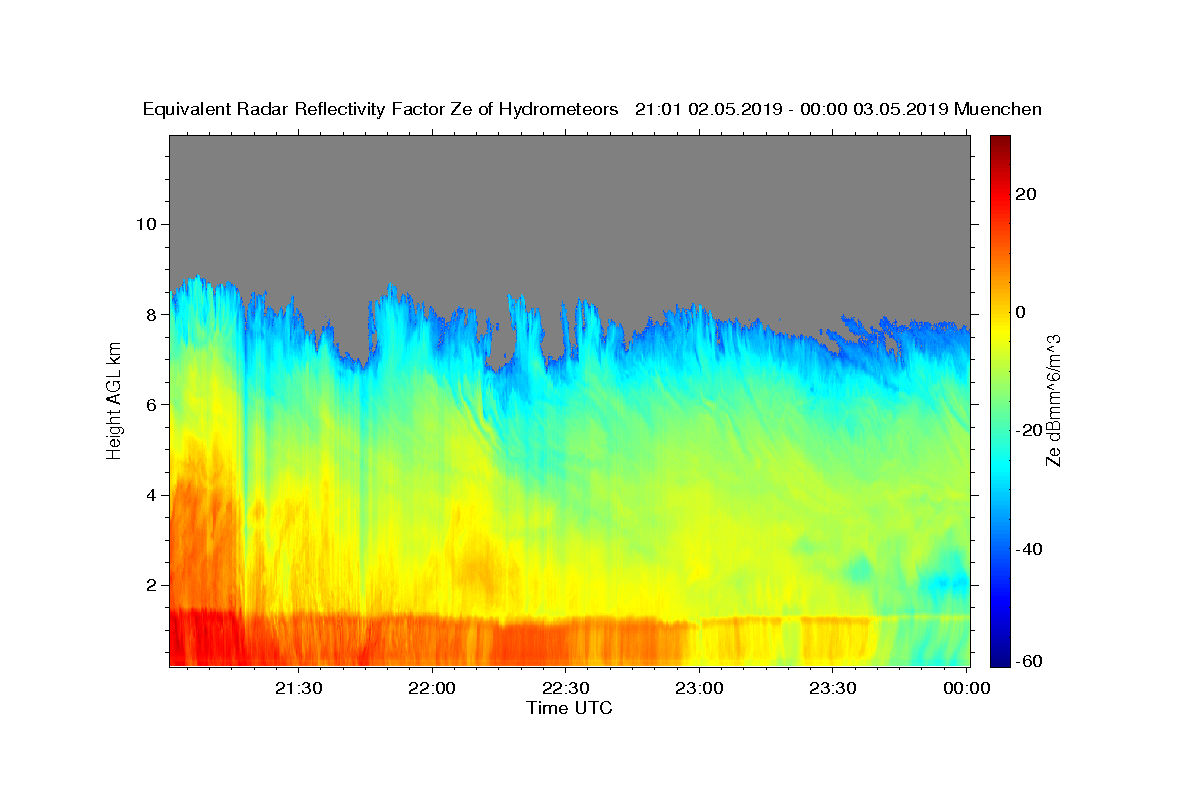Click the height tick label 10
Viewport: 1200px width, 800px height.
[146, 224]
